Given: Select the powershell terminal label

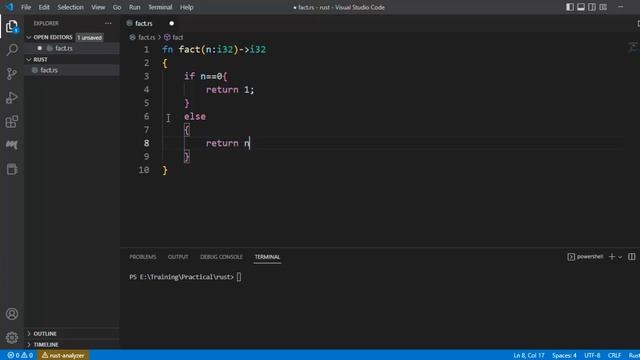Looking at the screenshot, I should 585,257.
